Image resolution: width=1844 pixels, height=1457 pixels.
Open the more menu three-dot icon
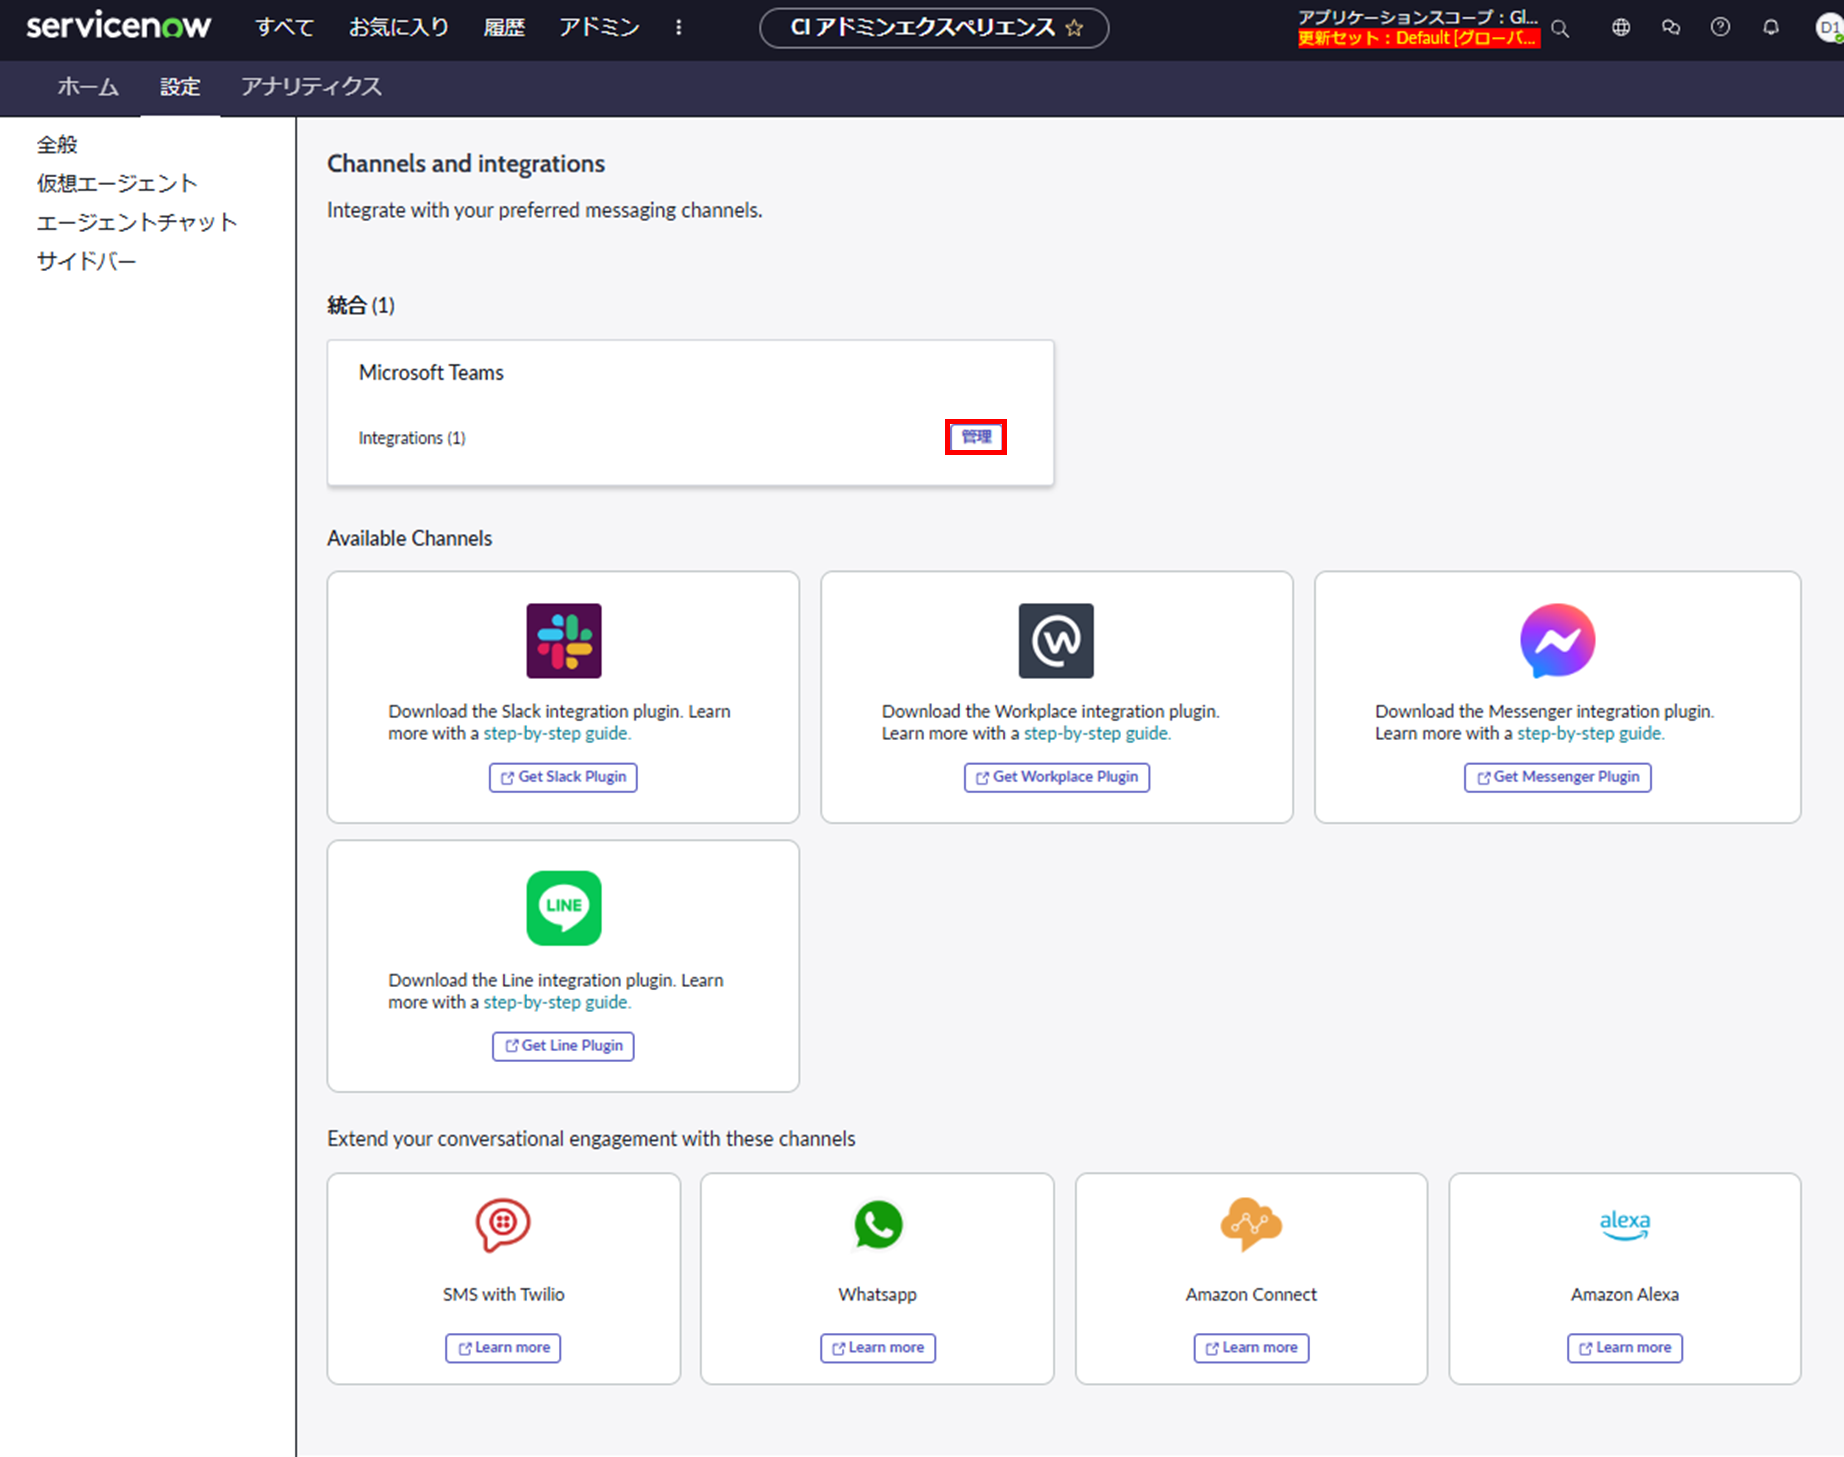[679, 28]
